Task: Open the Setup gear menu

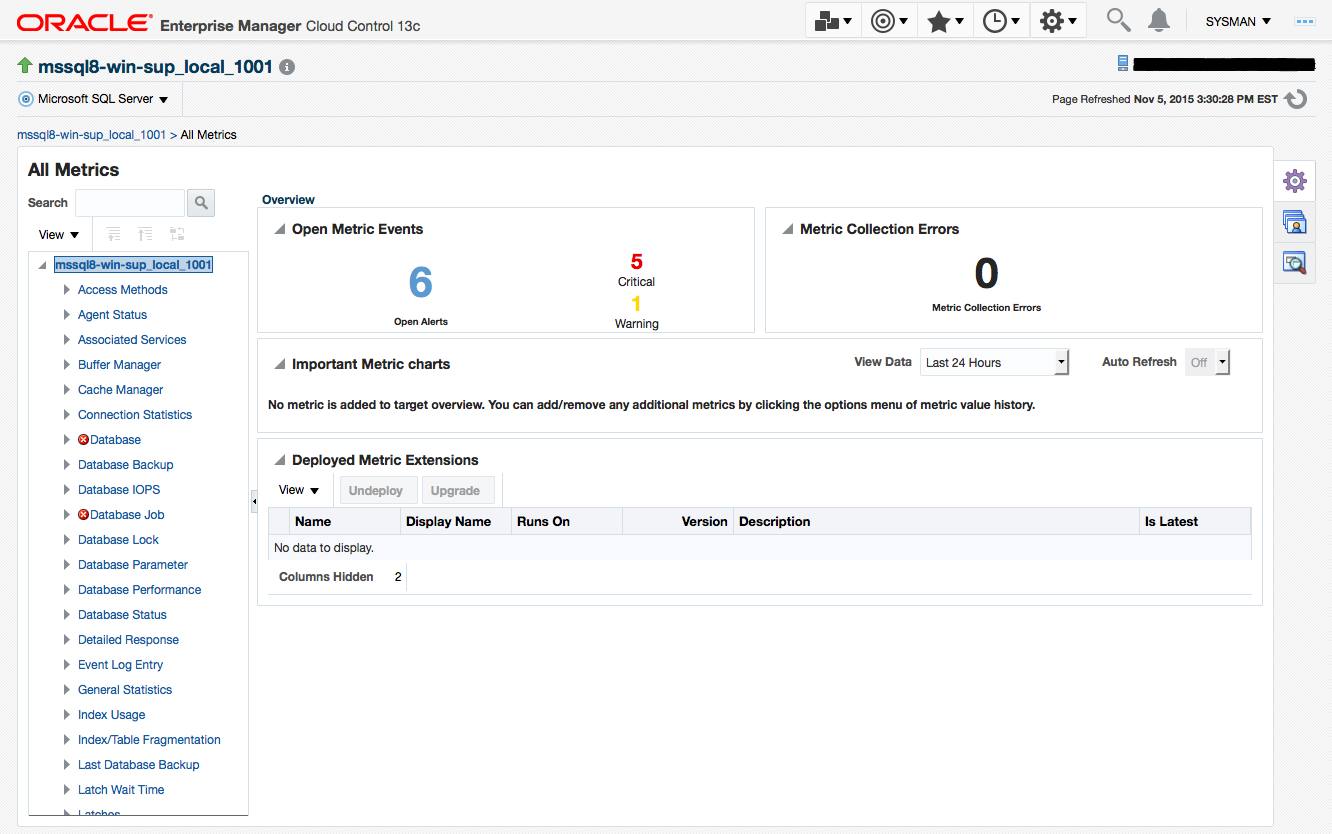Action: 1058,21
